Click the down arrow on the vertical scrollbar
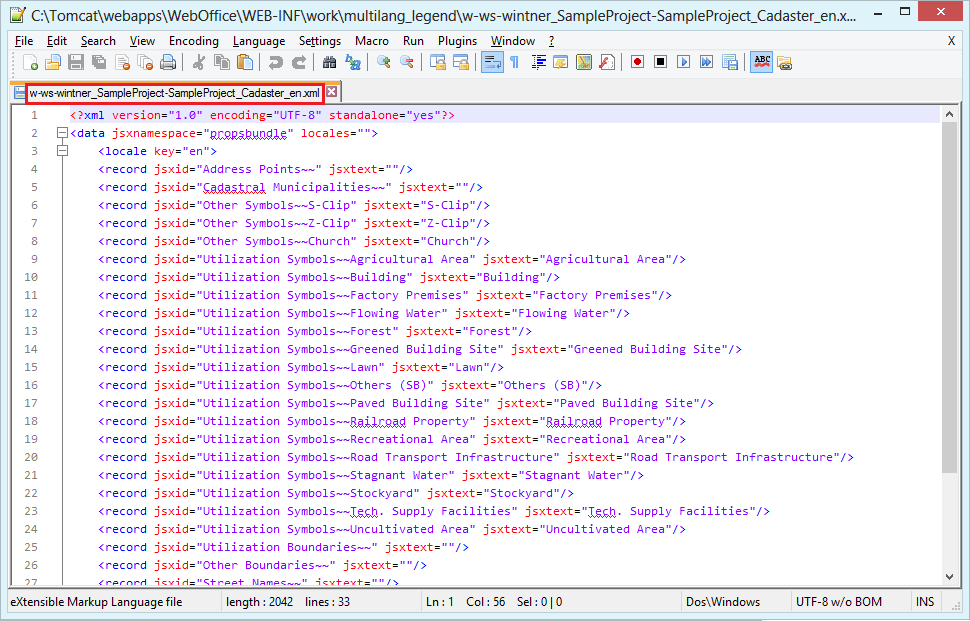The height and width of the screenshot is (621, 970). tap(950, 576)
